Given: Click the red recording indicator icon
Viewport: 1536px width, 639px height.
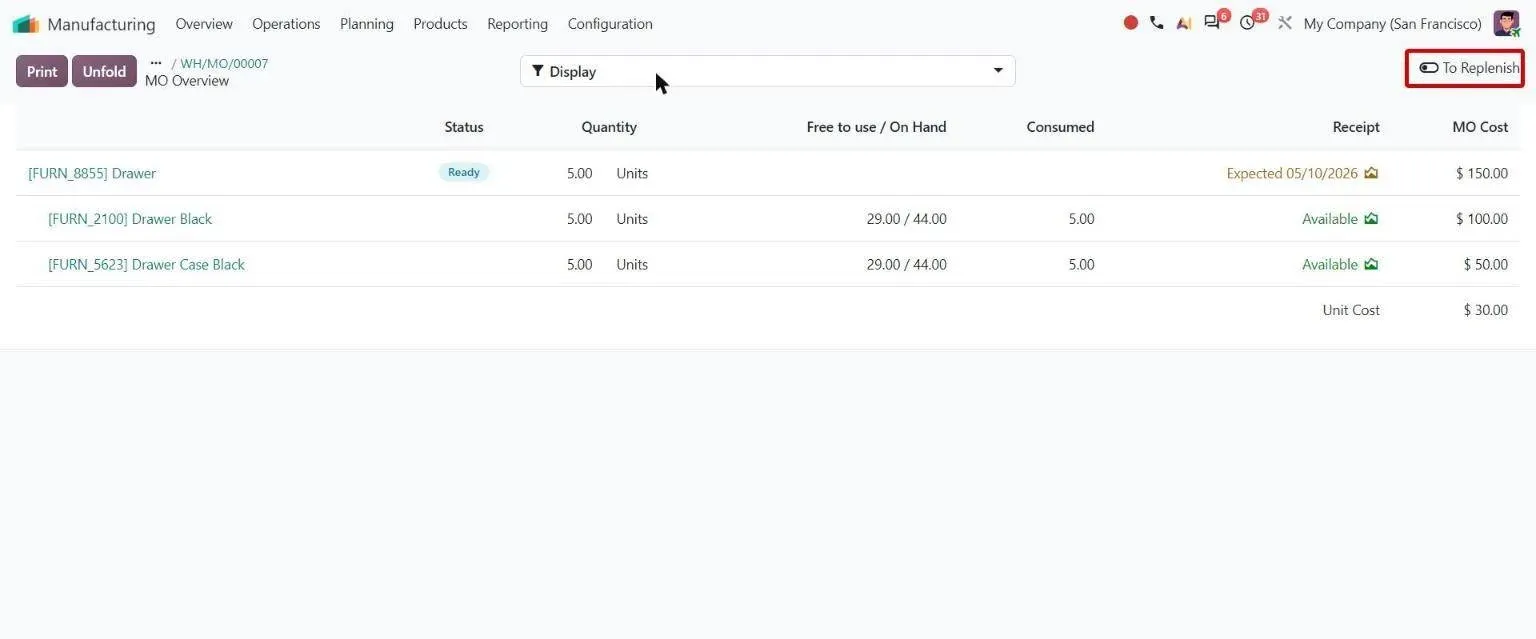Looking at the screenshot, I should tap(1131, 23).
